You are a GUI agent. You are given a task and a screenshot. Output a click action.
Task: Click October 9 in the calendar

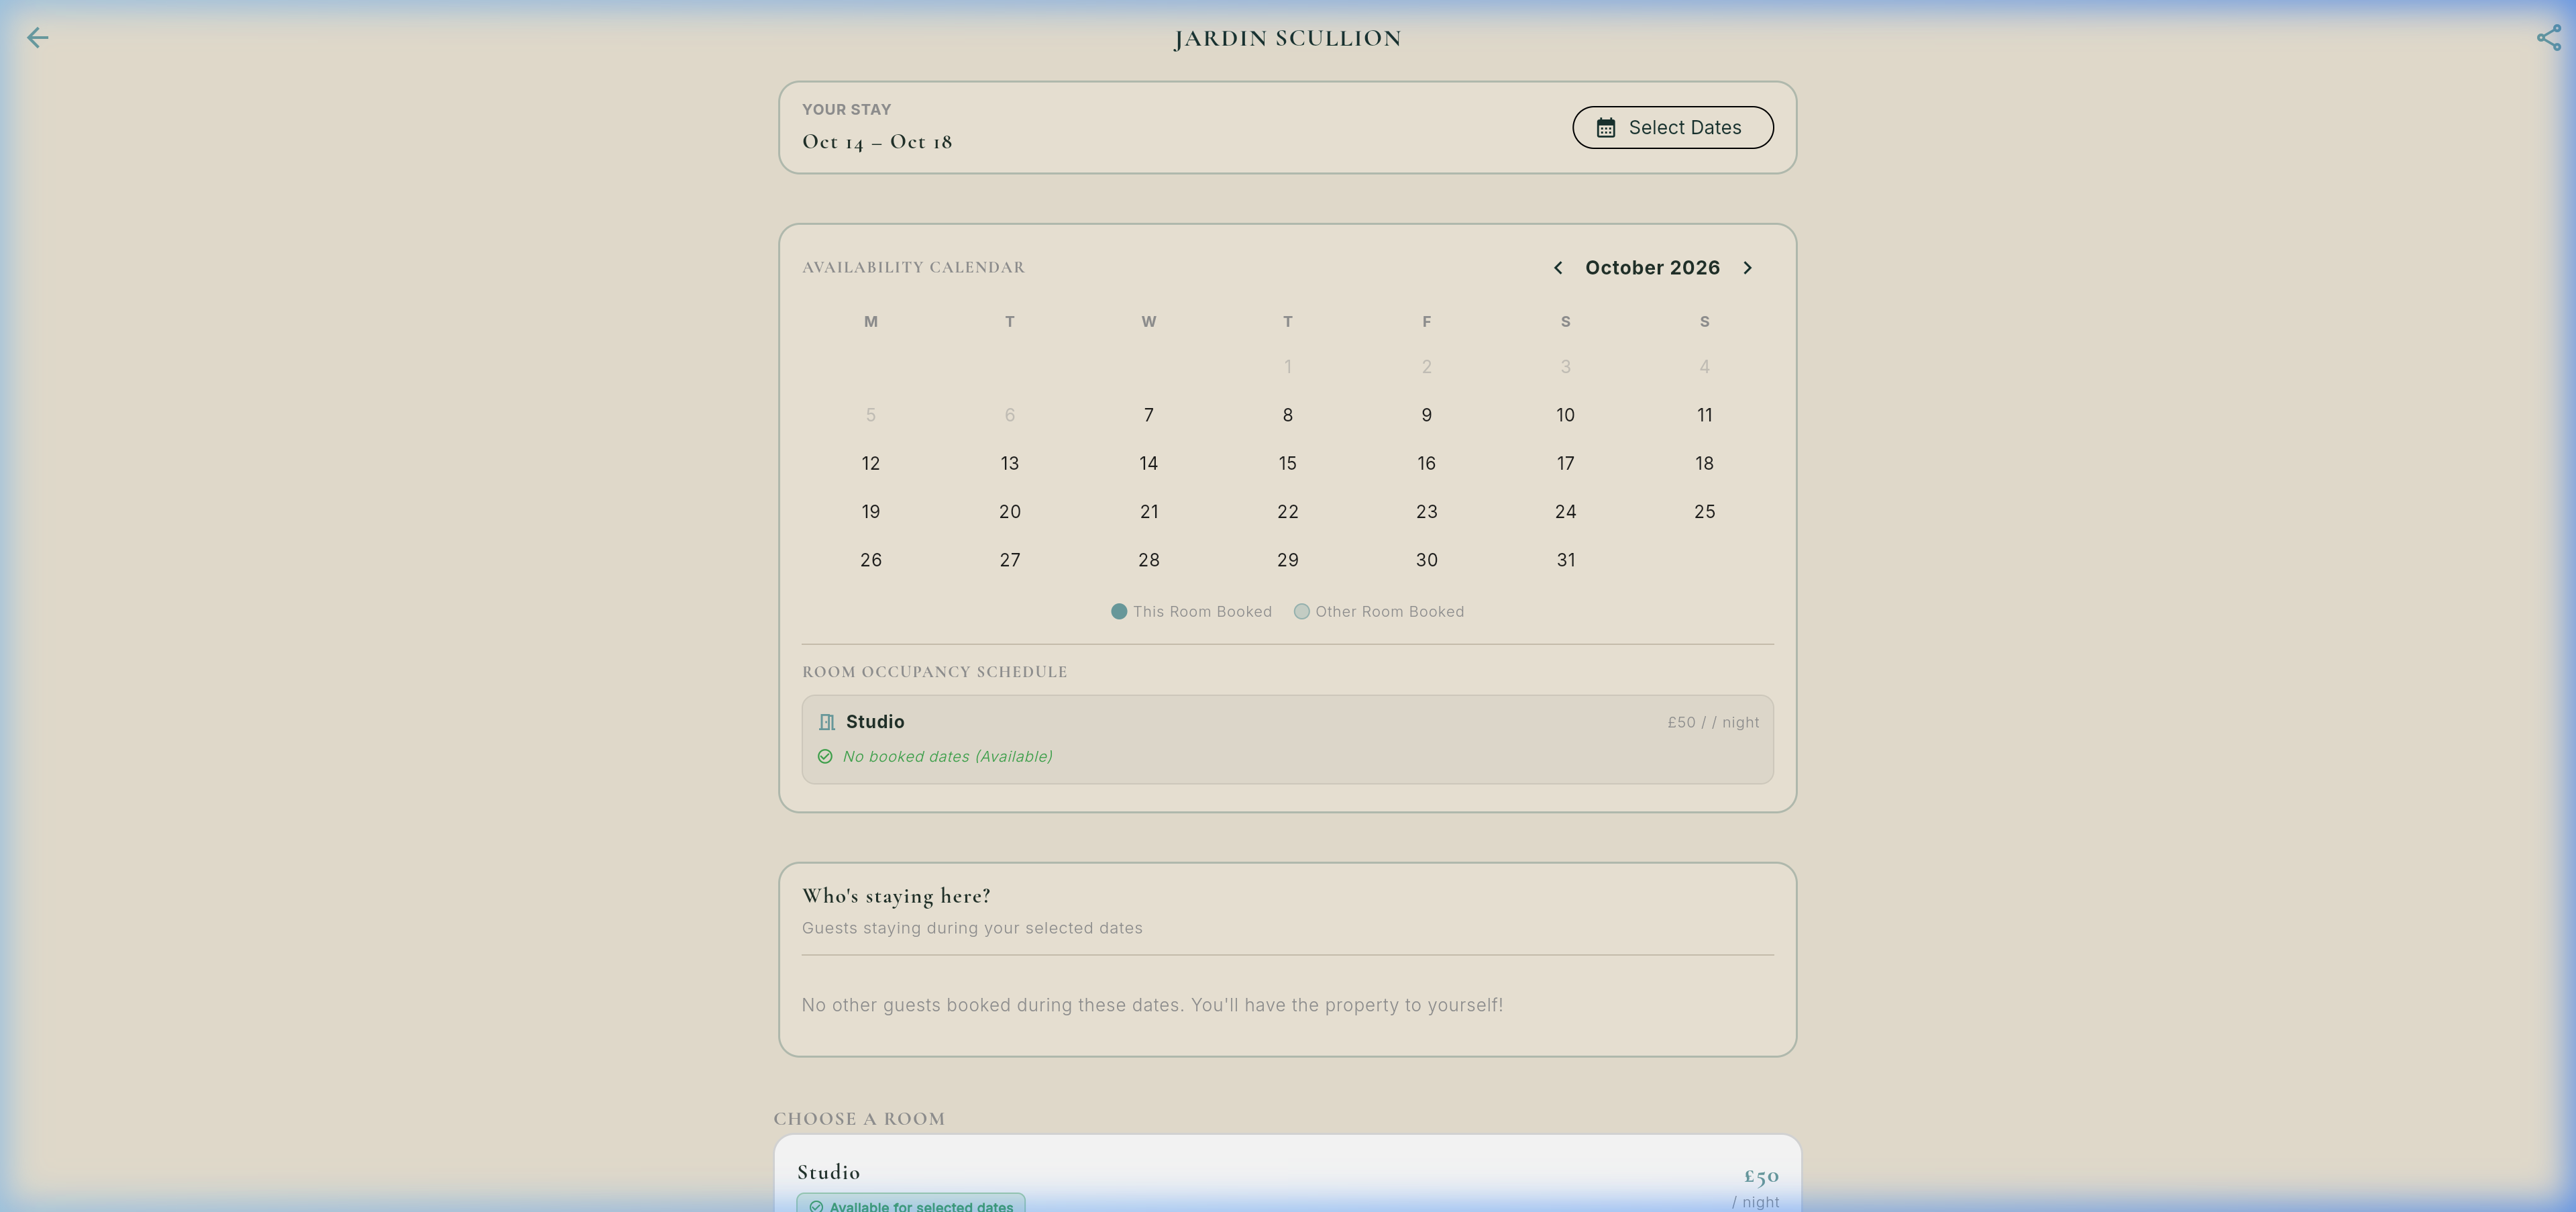click(1426, 415)
